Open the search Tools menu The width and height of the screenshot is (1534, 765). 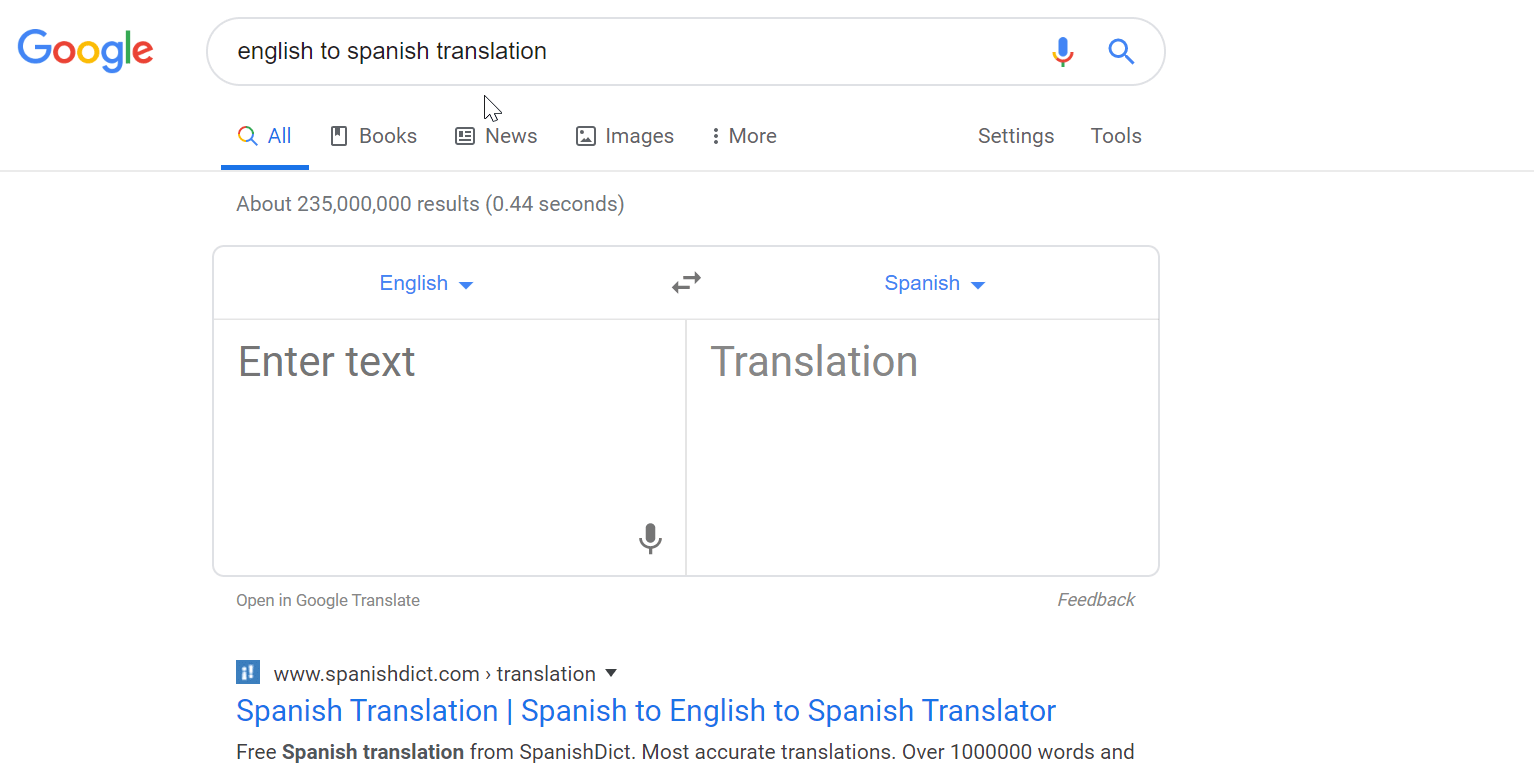[x=1115, y=136]
